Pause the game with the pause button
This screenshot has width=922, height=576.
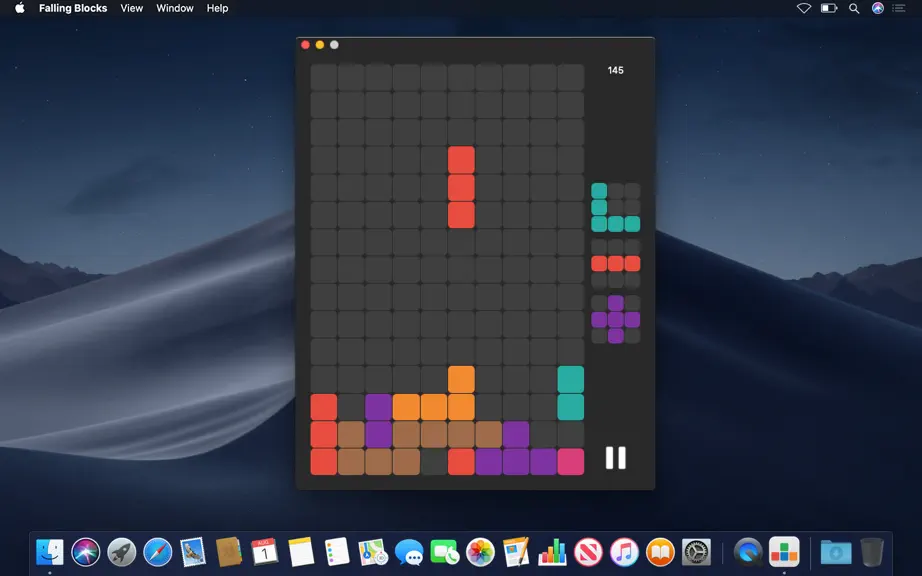(616, 458)
